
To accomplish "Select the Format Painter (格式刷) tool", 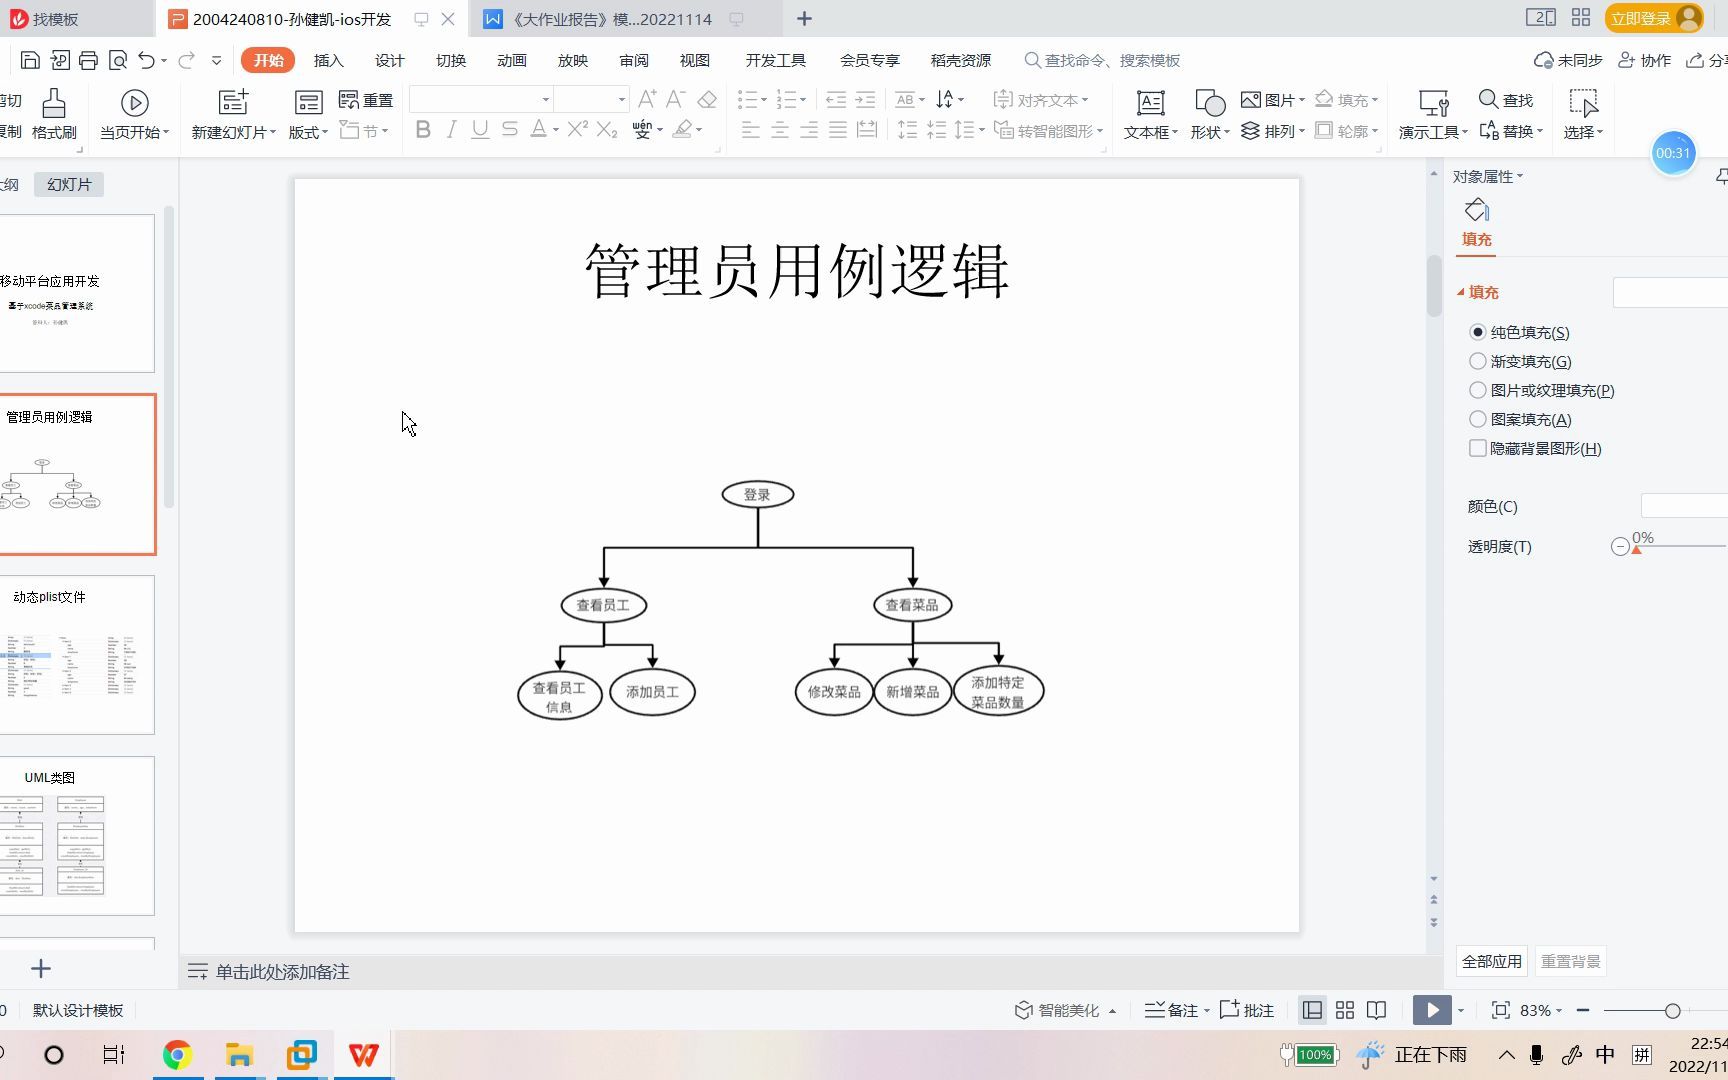I will click(x=53, y=112).
